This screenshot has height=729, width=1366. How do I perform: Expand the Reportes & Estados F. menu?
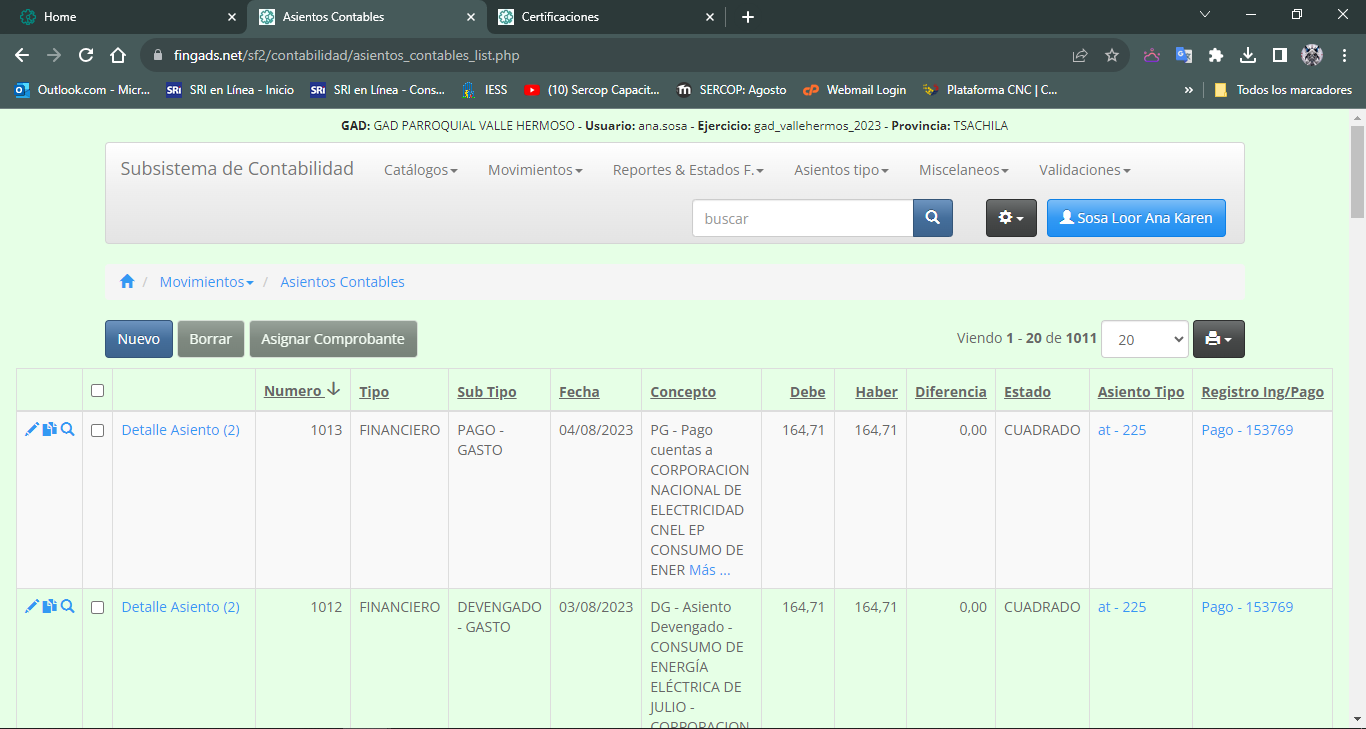pyautogui.click(x=688, y=170)
